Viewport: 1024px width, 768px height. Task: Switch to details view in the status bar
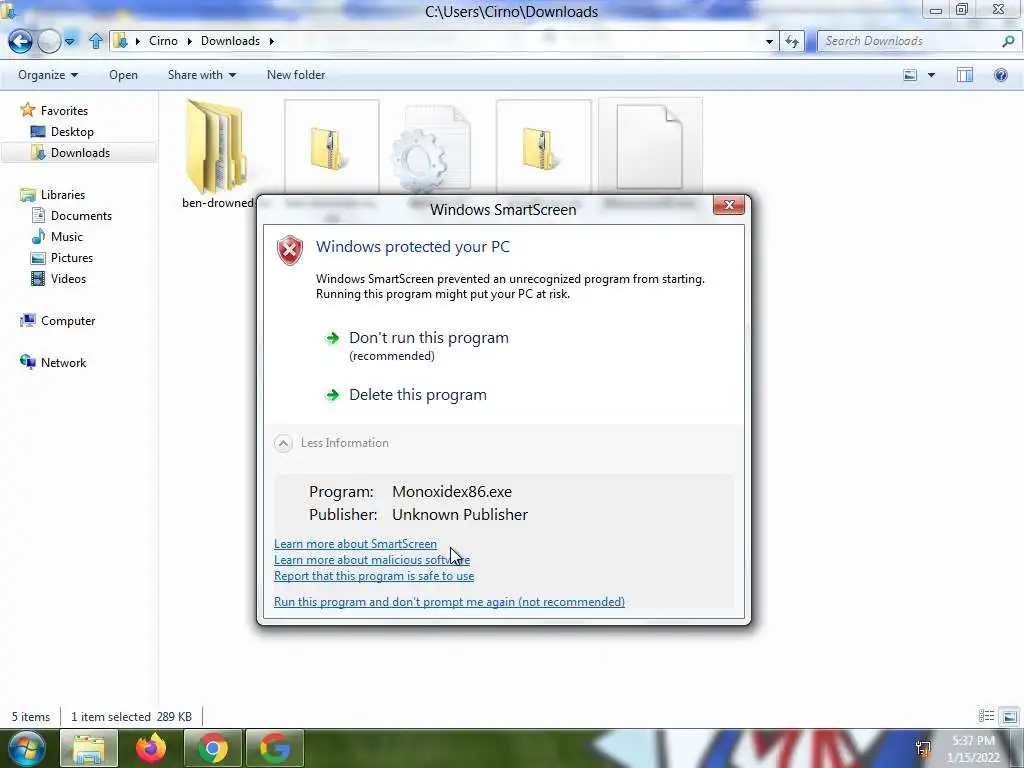(x=986, y=716)
